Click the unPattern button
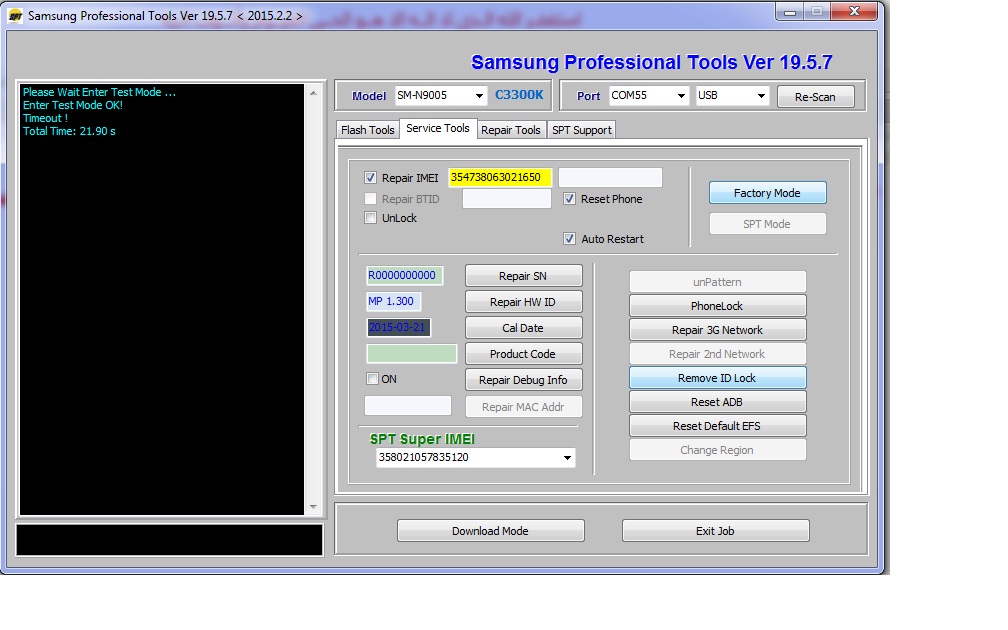The height and width of the screenshot is (630, 1008). click(x=717, y=282)
